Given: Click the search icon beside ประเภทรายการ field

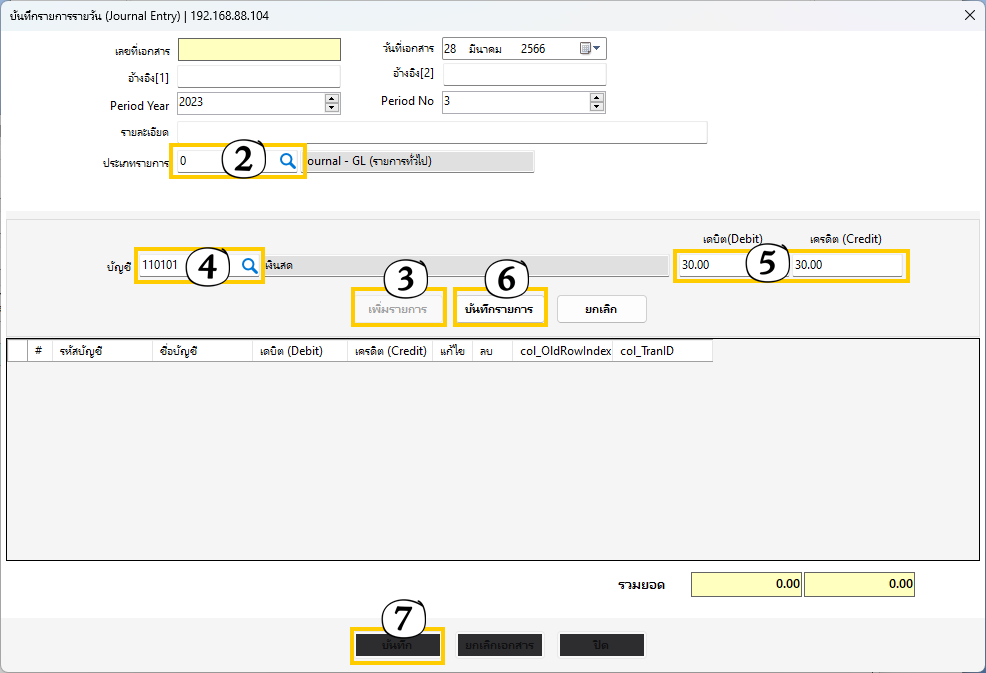Looking at the screenshot, I should (x=287, y=161).
